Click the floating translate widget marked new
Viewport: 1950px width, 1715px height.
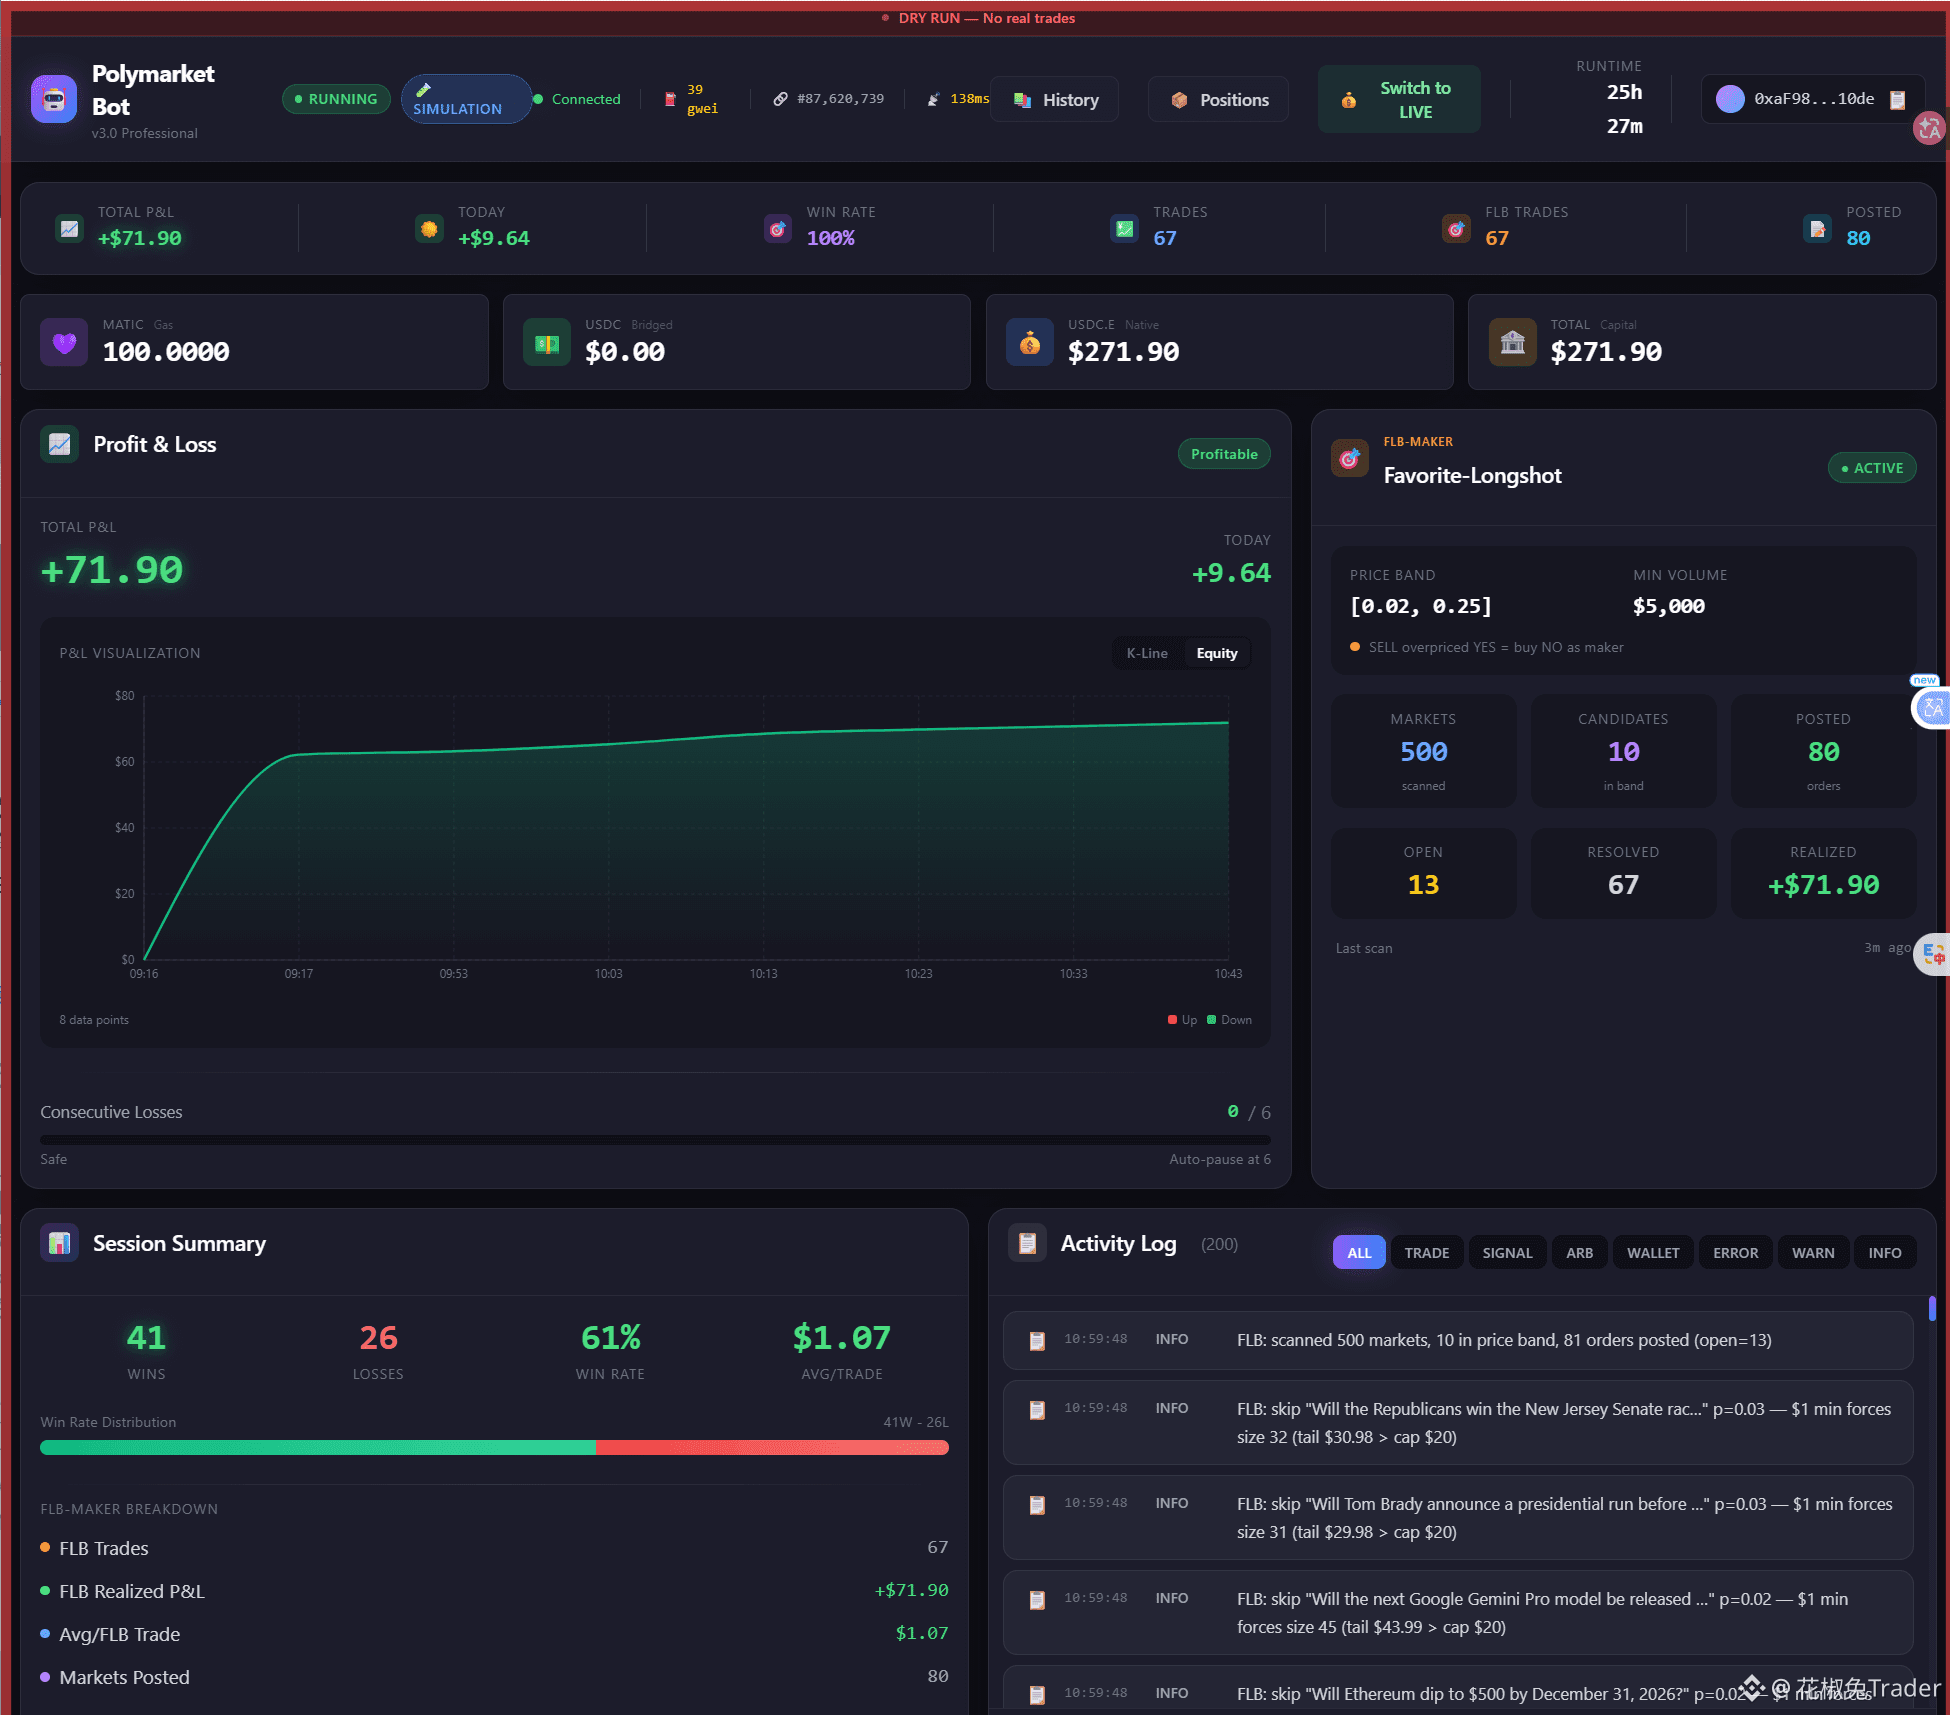click(1932, 709)
